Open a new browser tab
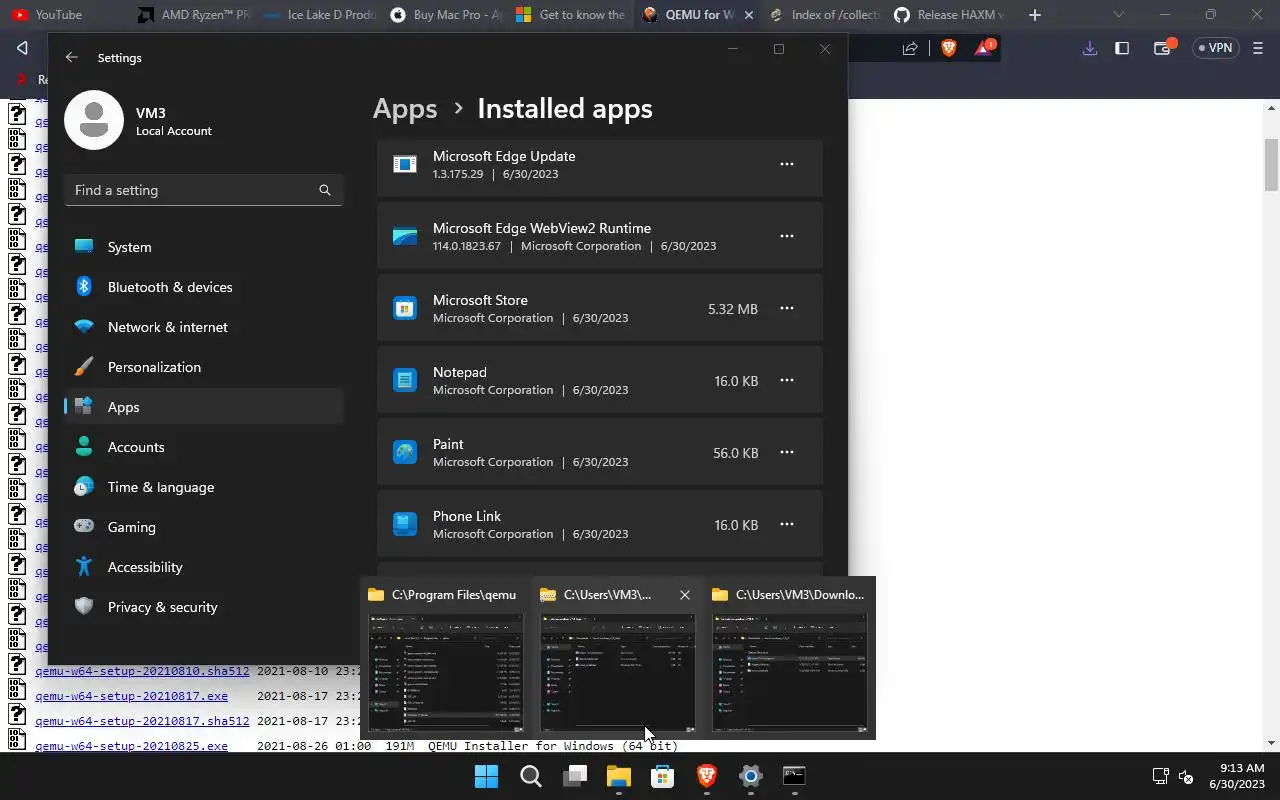This screenshot has width=1280, height=800. 1034,15
